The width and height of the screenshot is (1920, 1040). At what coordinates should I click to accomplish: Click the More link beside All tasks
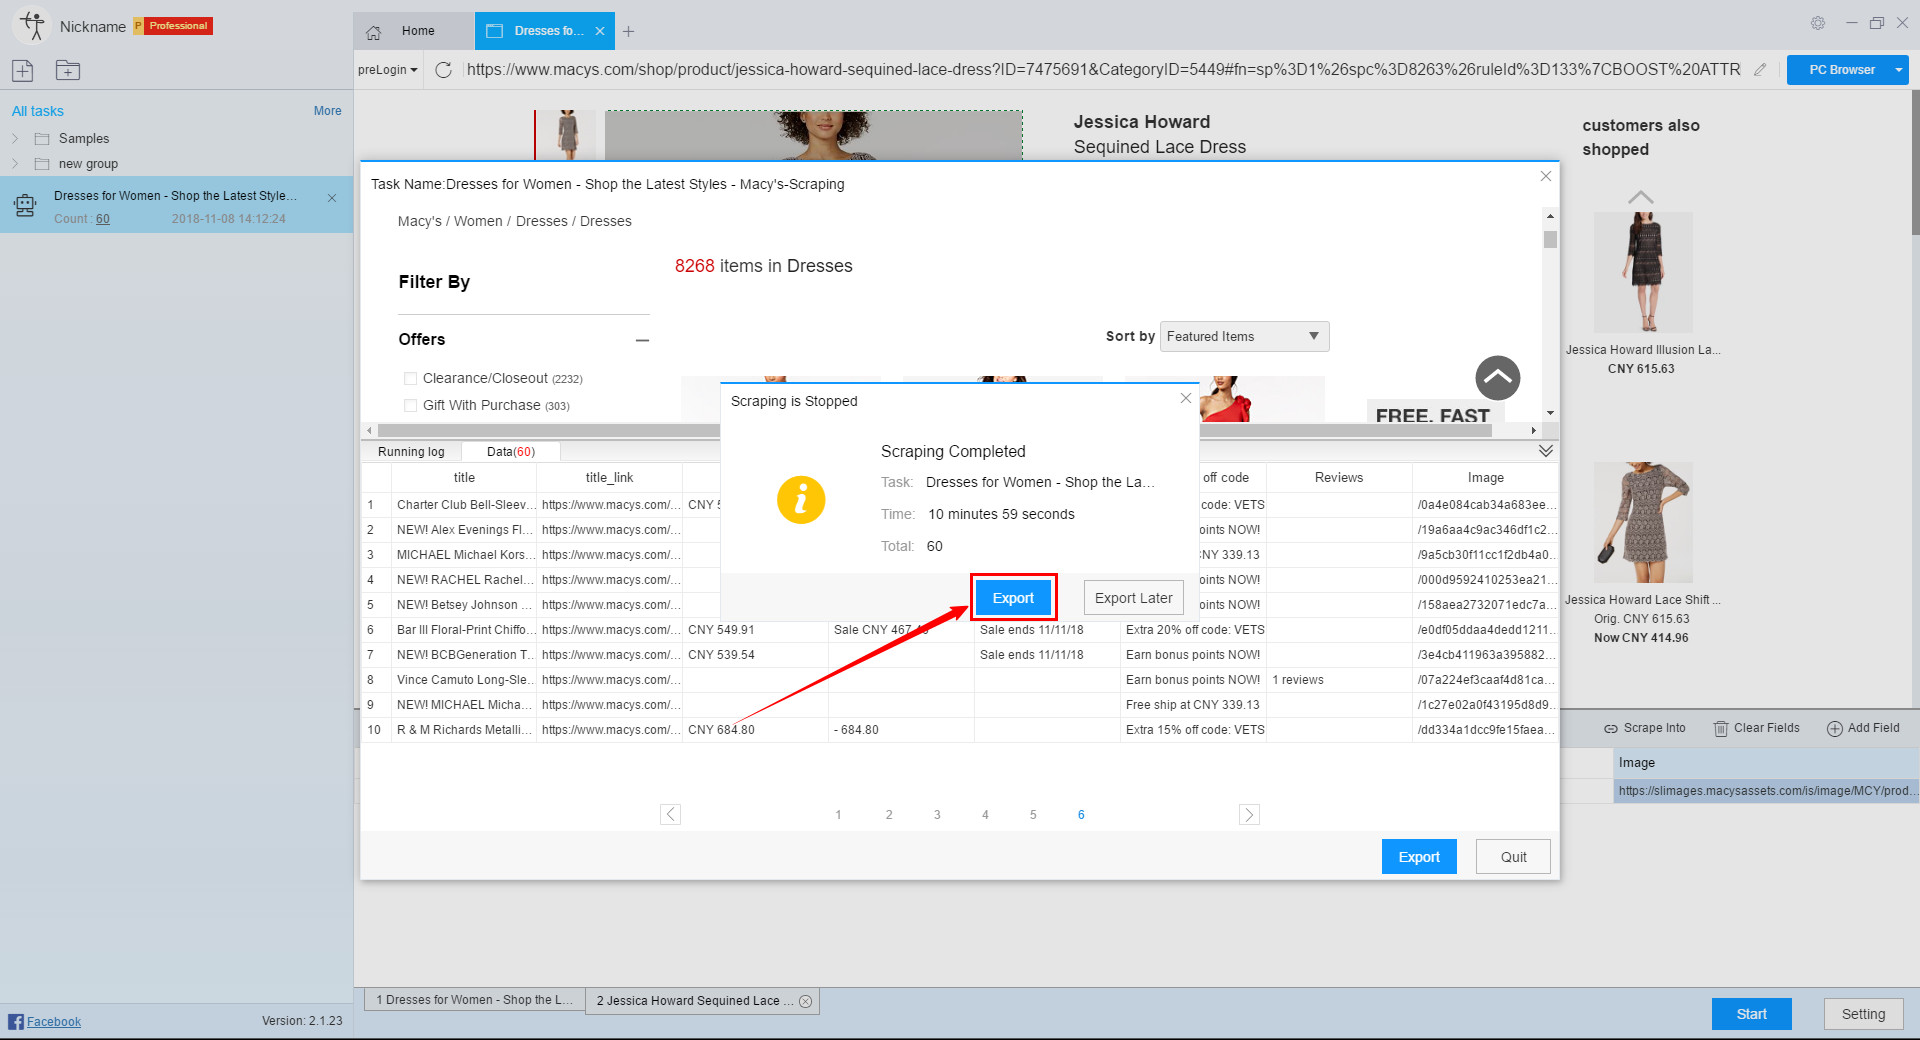[x=327, y=111]
